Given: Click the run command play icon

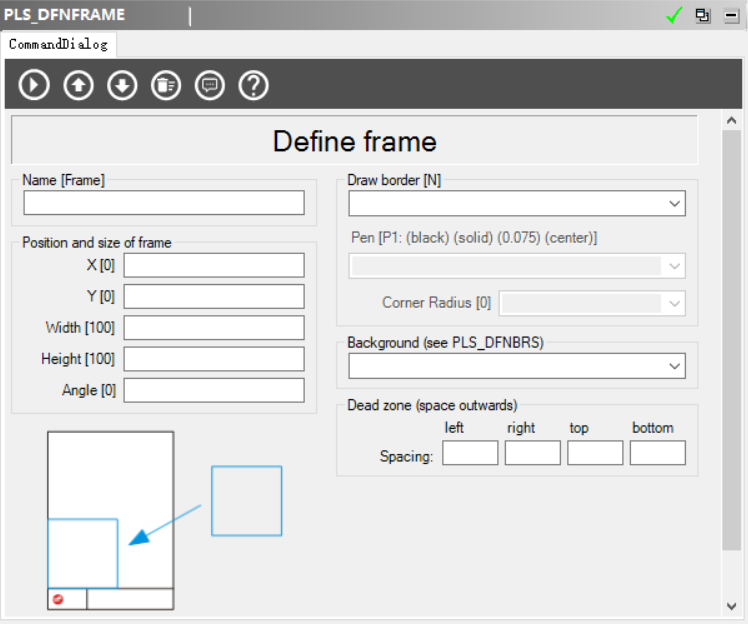Looking at the screenshot, I should coord(34,85).
